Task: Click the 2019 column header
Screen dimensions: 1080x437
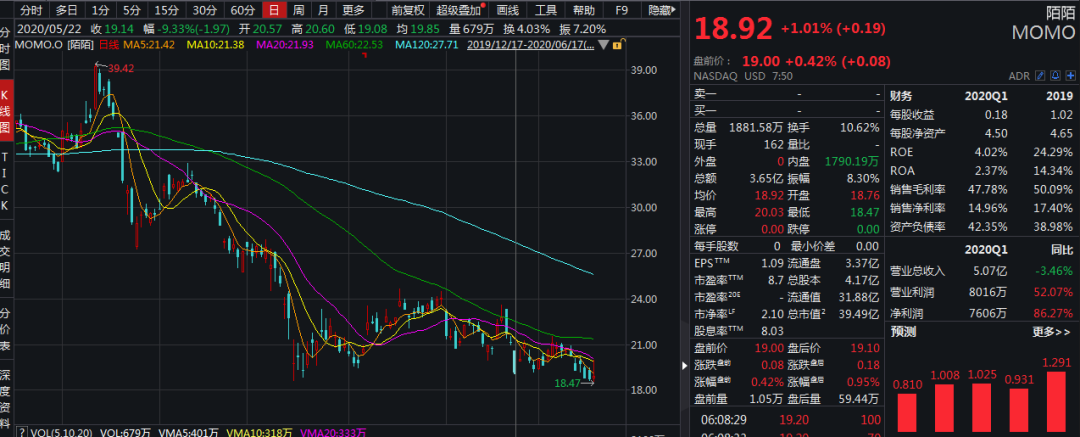Action: pos(1059,96)
